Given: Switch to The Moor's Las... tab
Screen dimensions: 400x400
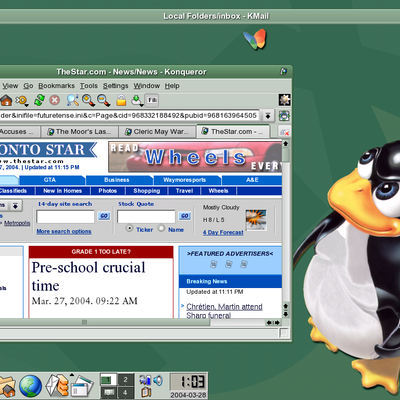Looking at the screenshot, I should click(x=79, y=132).
